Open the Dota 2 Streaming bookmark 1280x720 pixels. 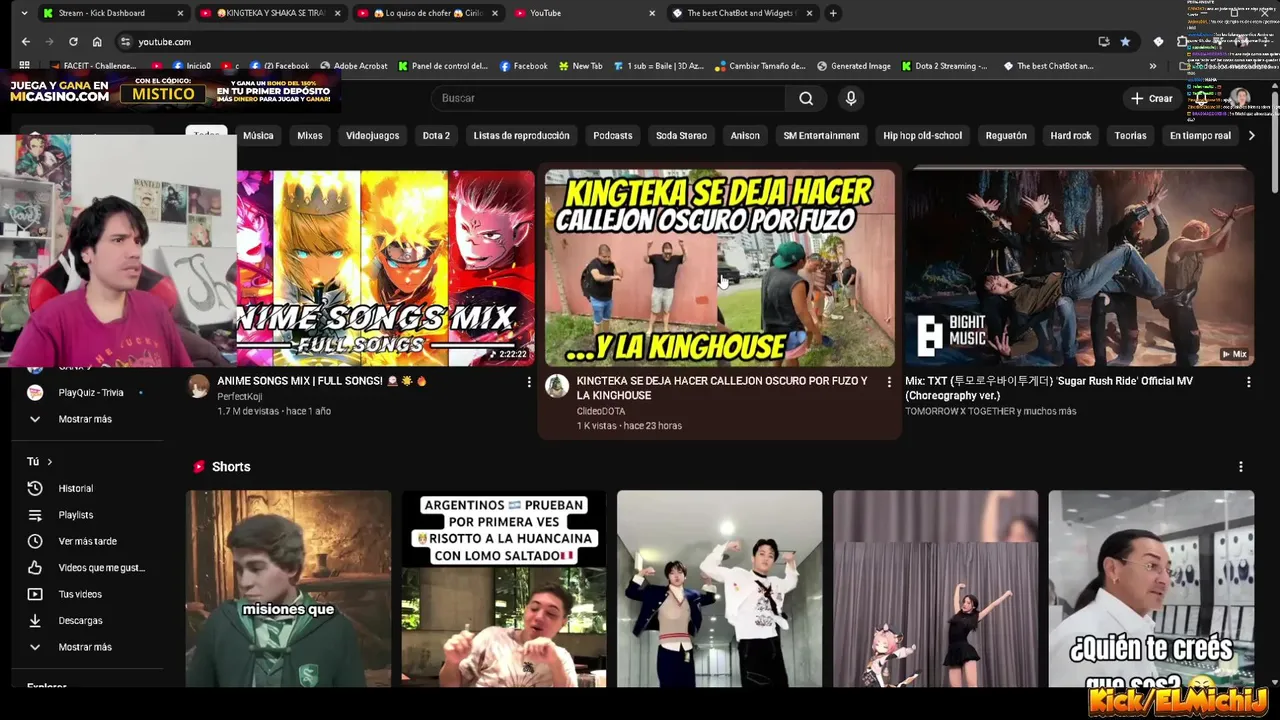point(944,66)
